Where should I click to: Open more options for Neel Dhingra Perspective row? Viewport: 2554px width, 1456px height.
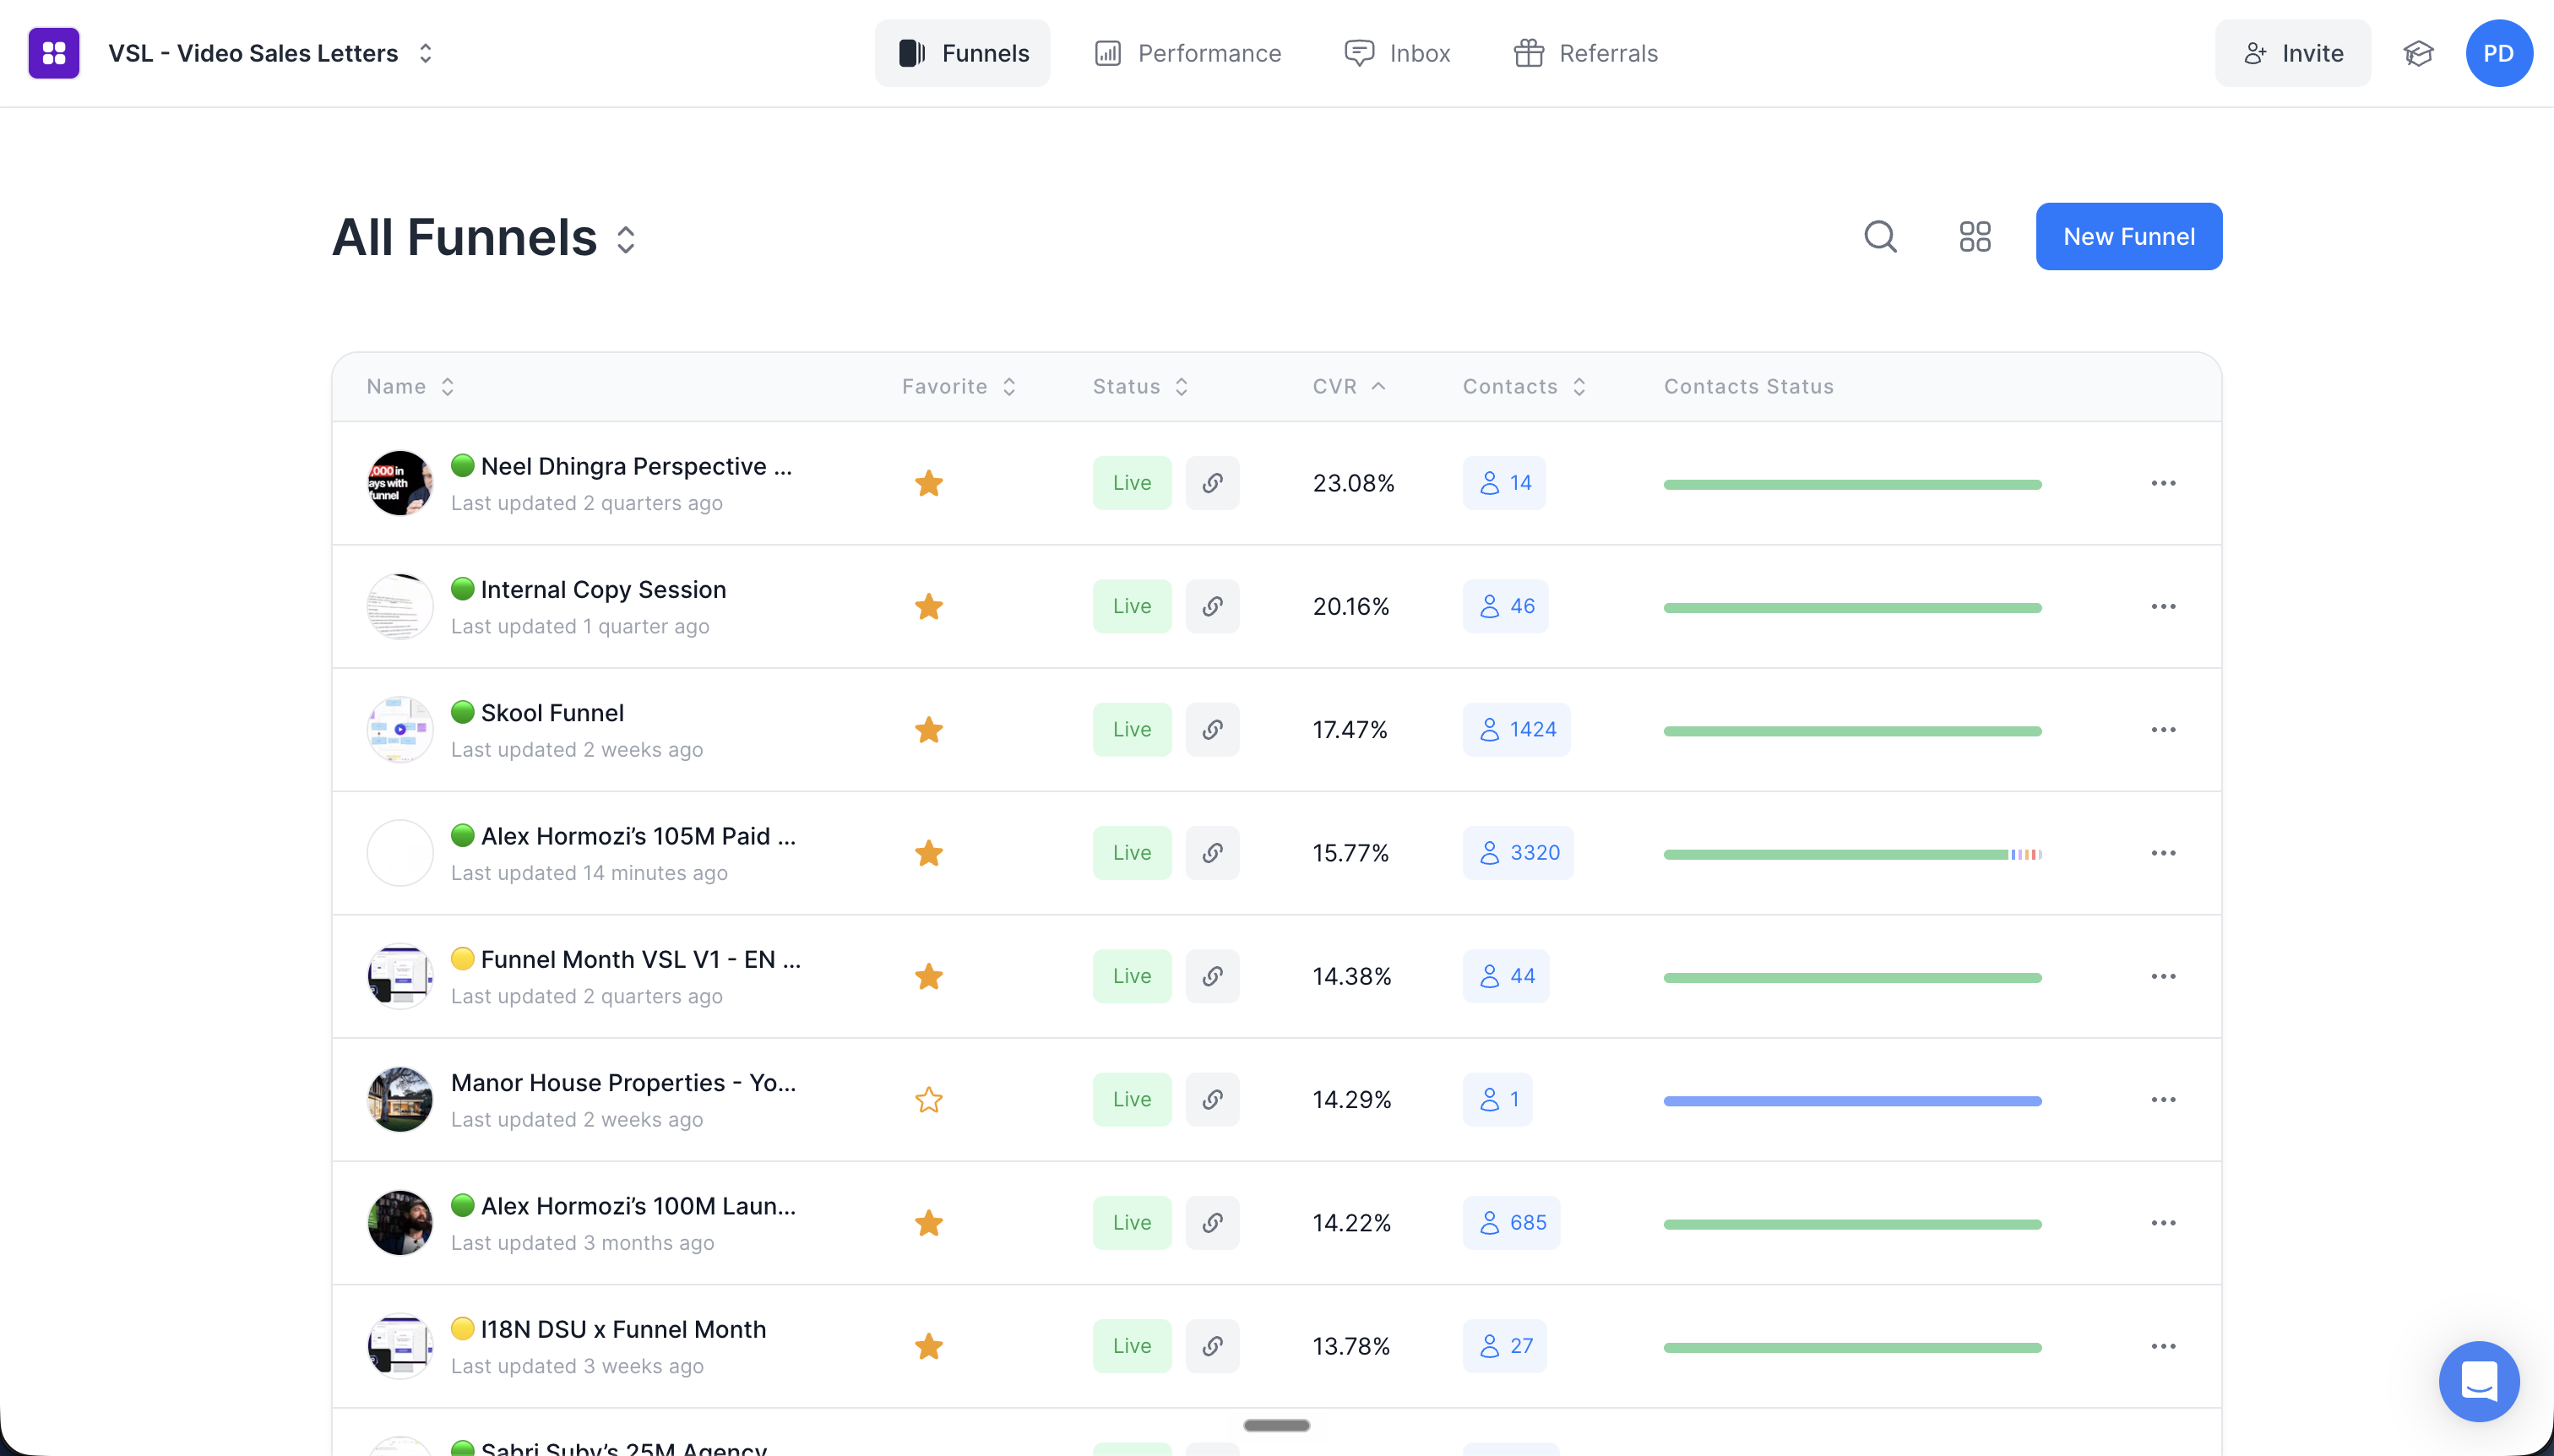(x=2163, y=483)
